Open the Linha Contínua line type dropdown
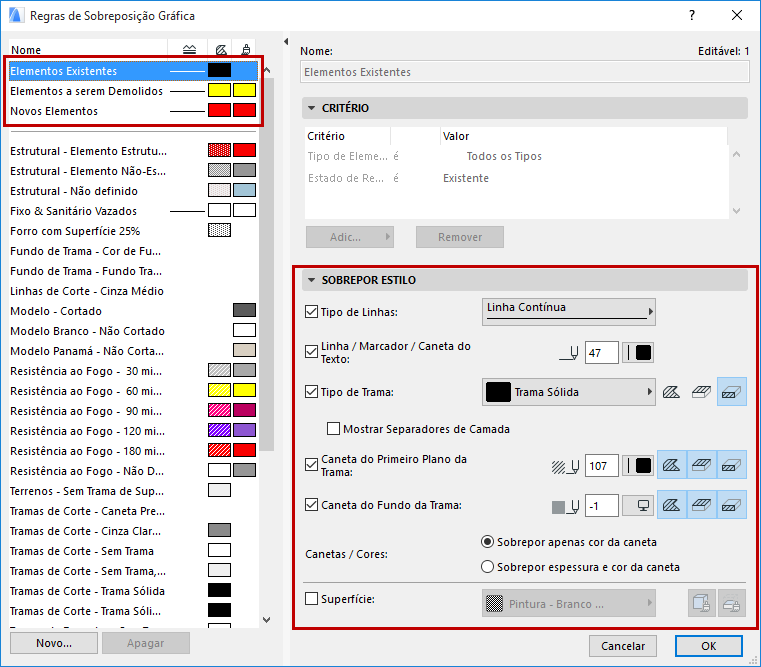761x667 pixels. pos(568,312)
